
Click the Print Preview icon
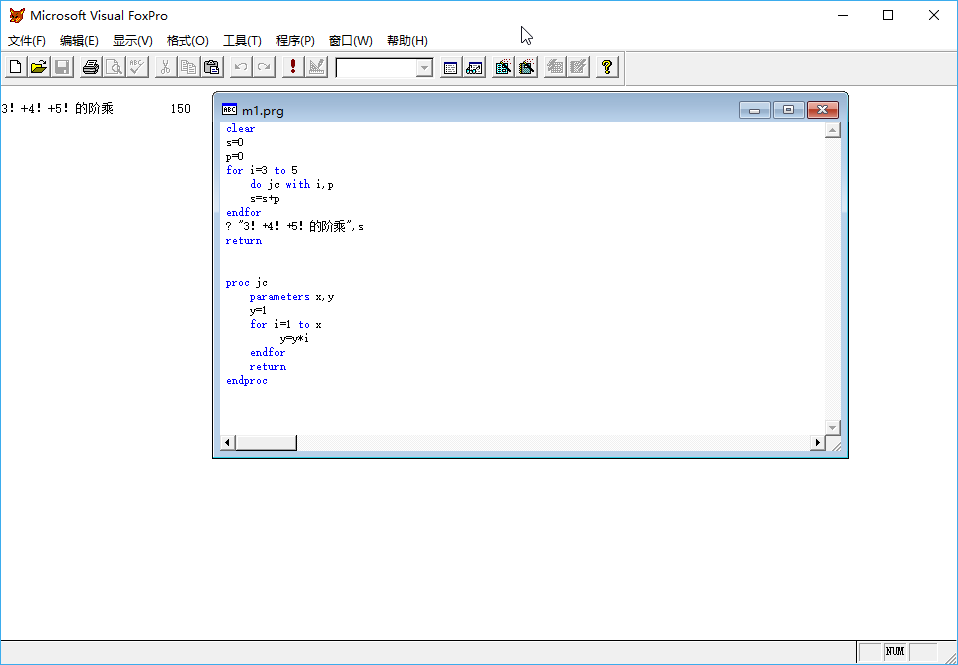click(114, 67)
